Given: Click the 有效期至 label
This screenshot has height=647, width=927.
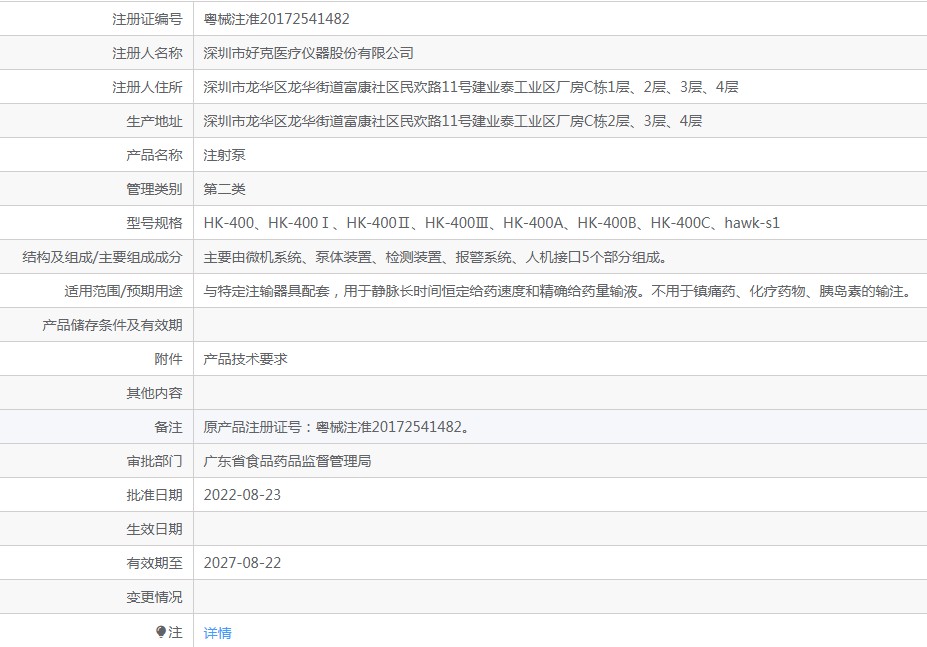Looking at the screenshot, I should pyautogui.click(x=154, y=563).
